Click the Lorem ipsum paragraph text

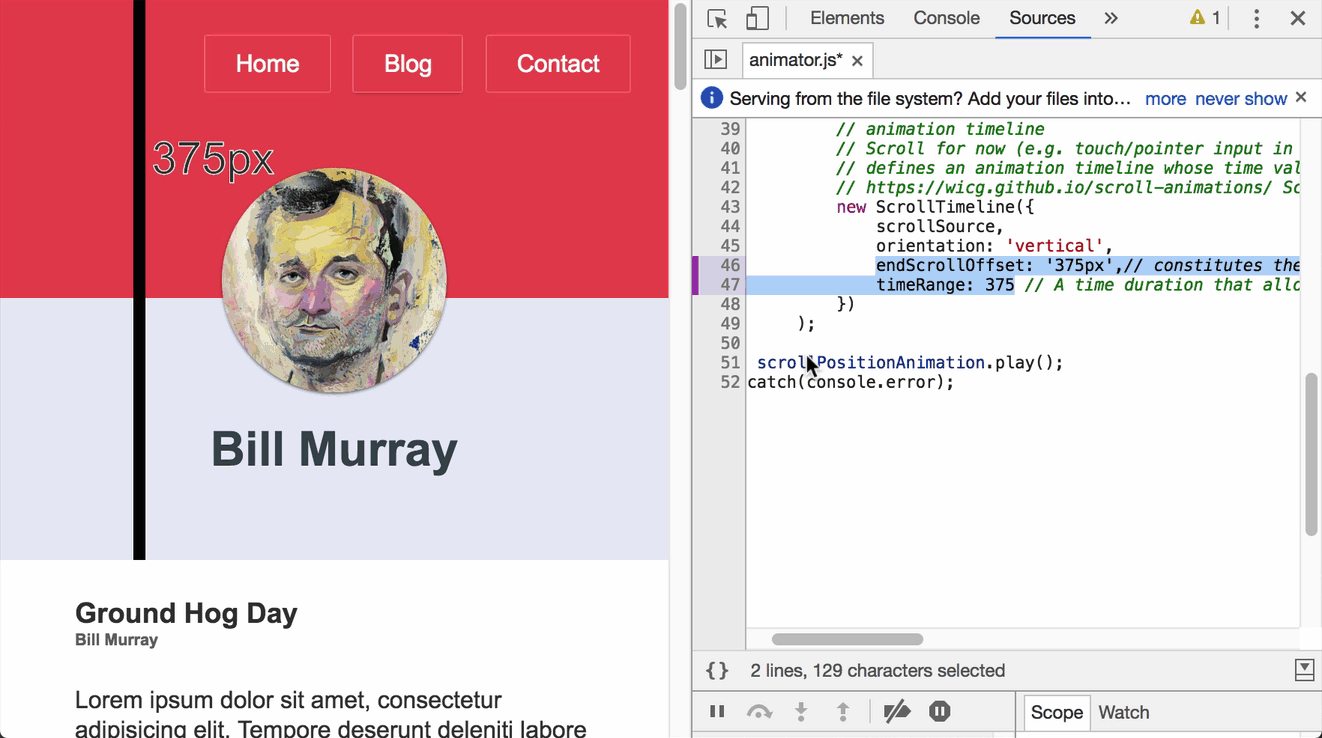[330, 714]
